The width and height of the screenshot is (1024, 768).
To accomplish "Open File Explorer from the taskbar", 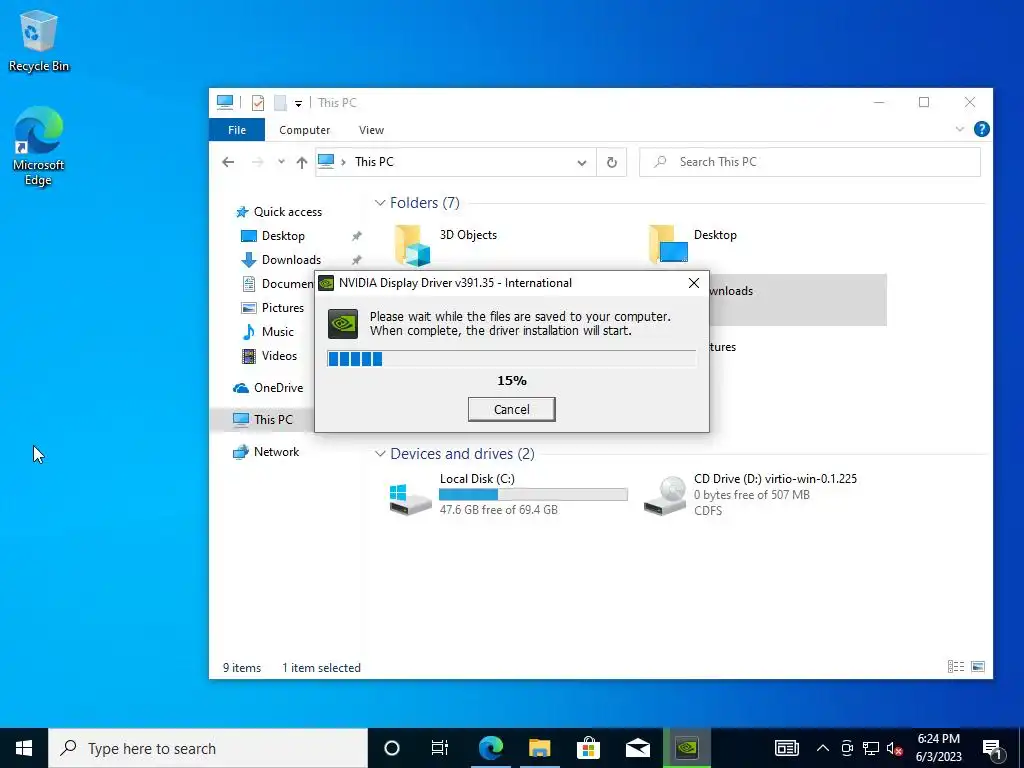I will (x=539, y=748).
